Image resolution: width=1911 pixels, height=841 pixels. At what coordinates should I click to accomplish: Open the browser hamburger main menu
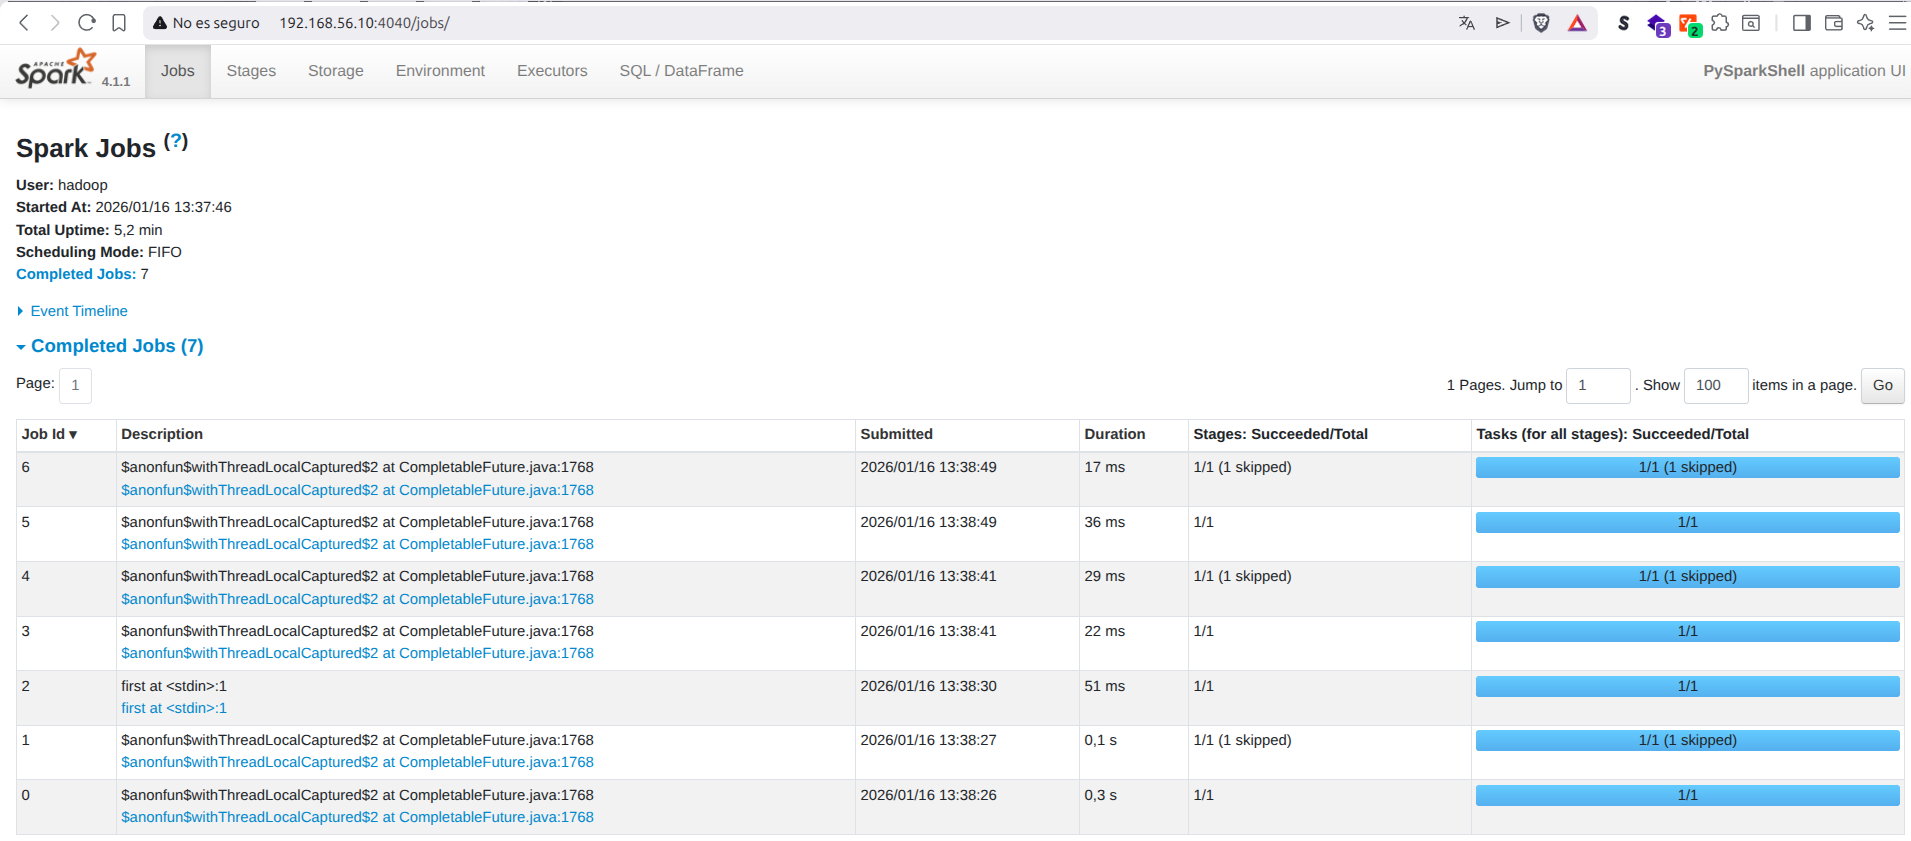pyautogui.click(x=1897, y=23)
